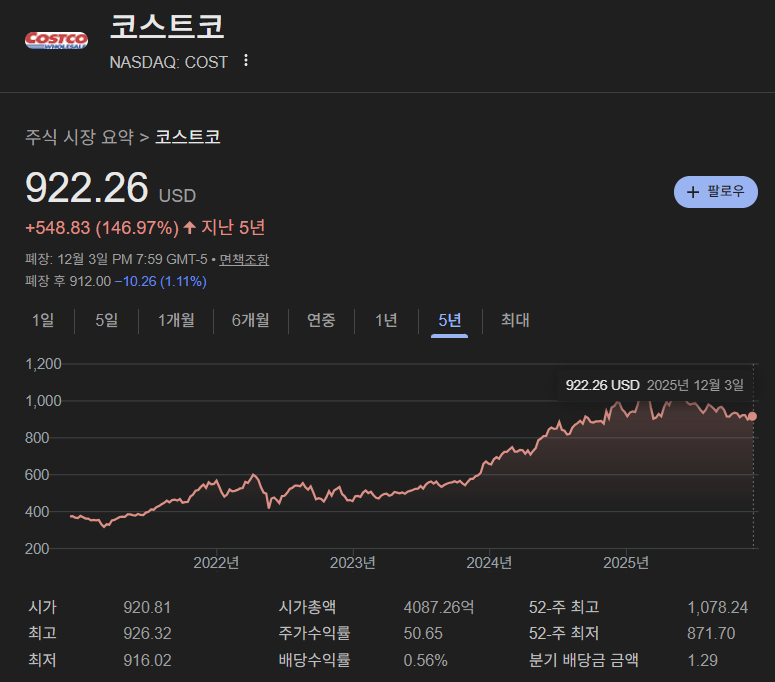Click the 2023년 axis label

(352, 562)
